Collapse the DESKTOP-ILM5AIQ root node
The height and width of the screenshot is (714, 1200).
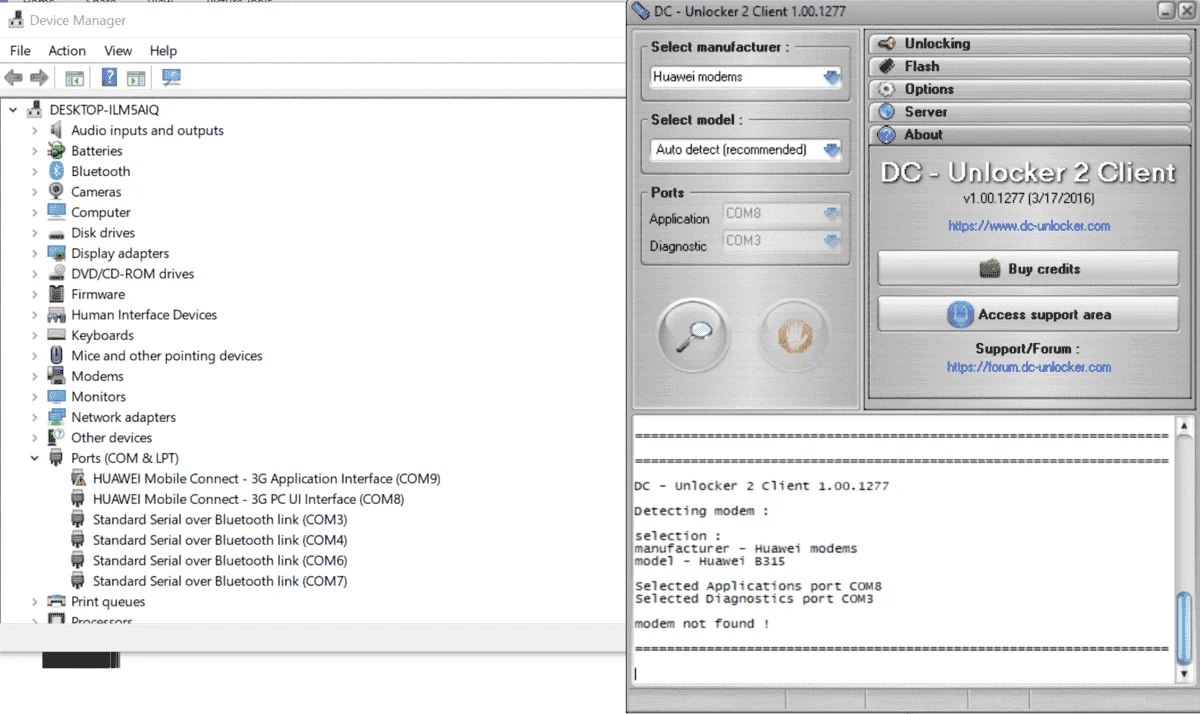(x=13, y=110)
